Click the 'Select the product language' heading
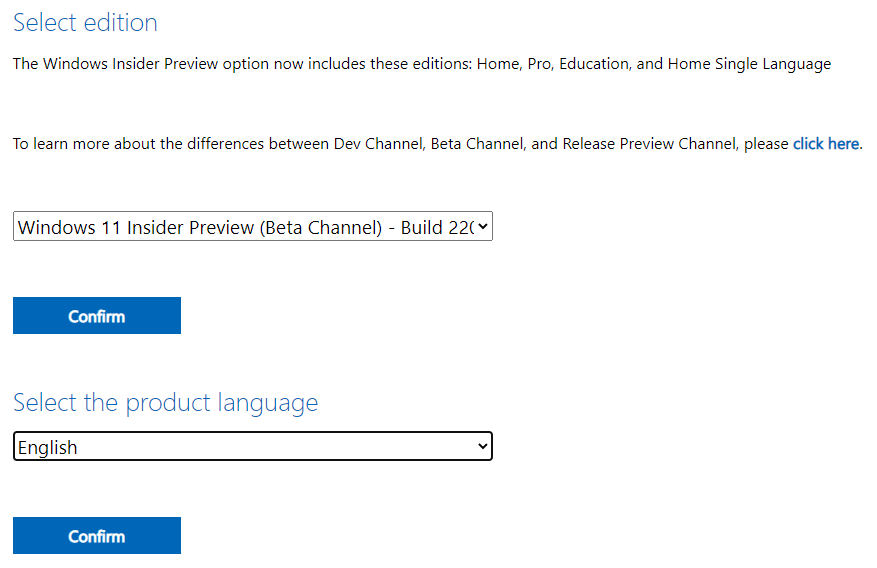This screenshot has height=568, width=877. pos(166,403)
